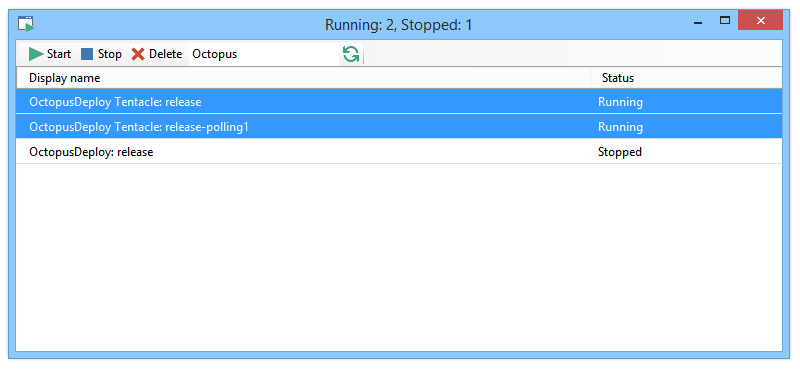800x369 pixels.
Task: Click the Running status of the release-polling1 row
Action: point(620,127)
